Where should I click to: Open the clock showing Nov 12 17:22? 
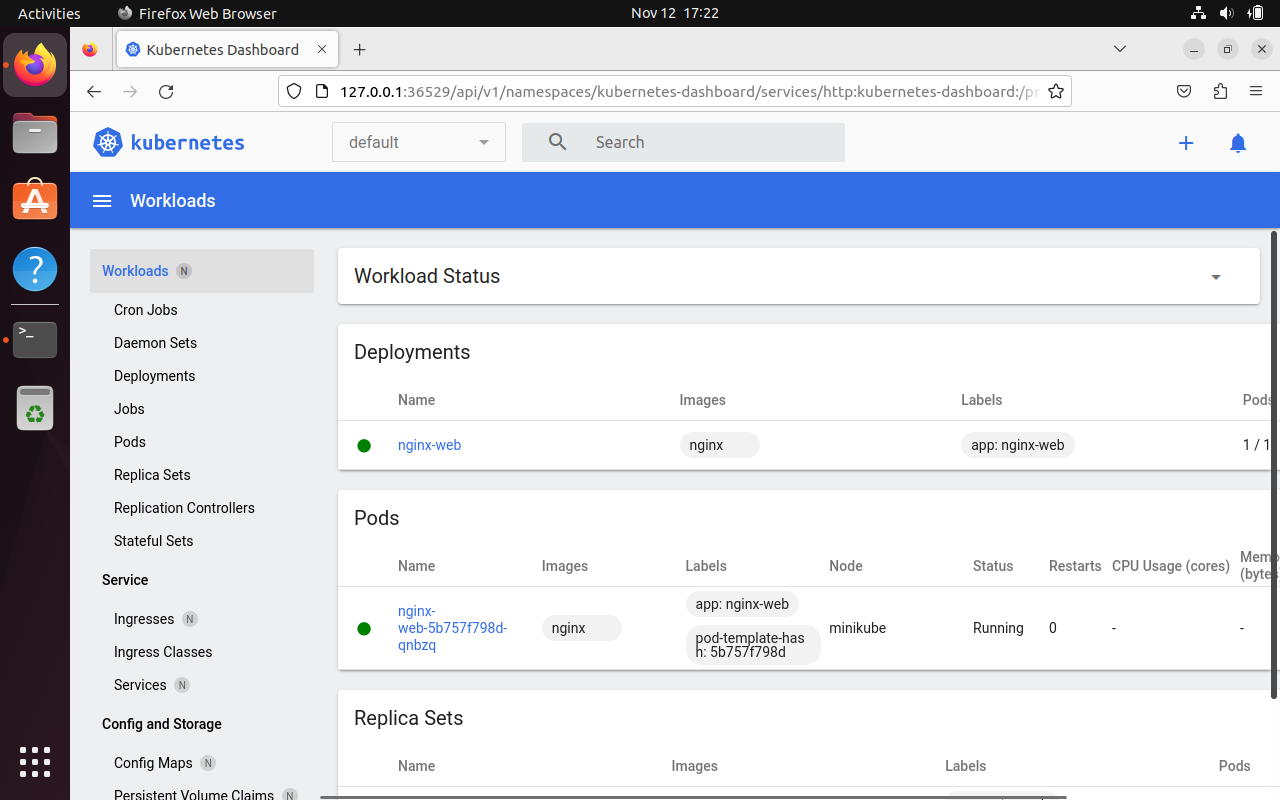pos(675,13)
